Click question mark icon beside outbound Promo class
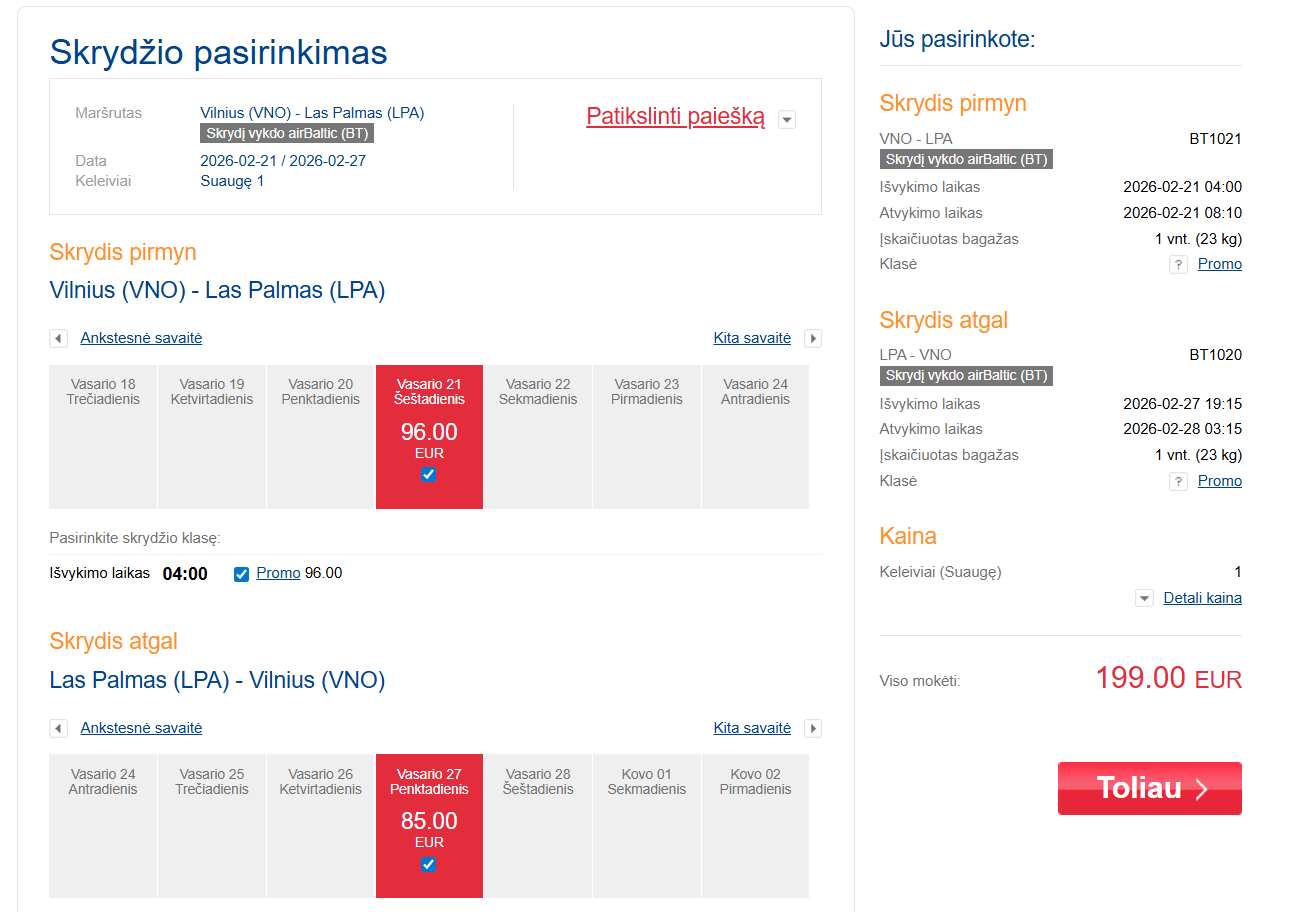Screen dimensions: 1295x912 point(1179,265)
